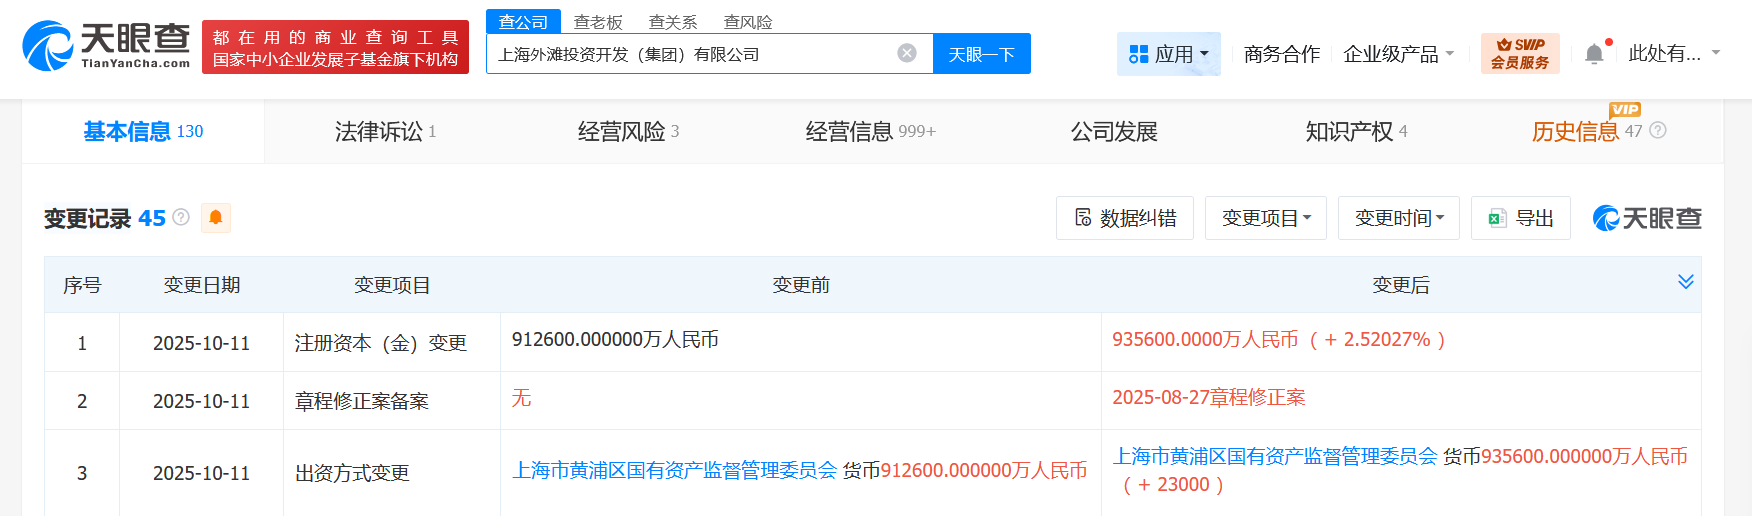
Task: Expand the 变更项目 filter dropdown
Action: point(1266,218)
